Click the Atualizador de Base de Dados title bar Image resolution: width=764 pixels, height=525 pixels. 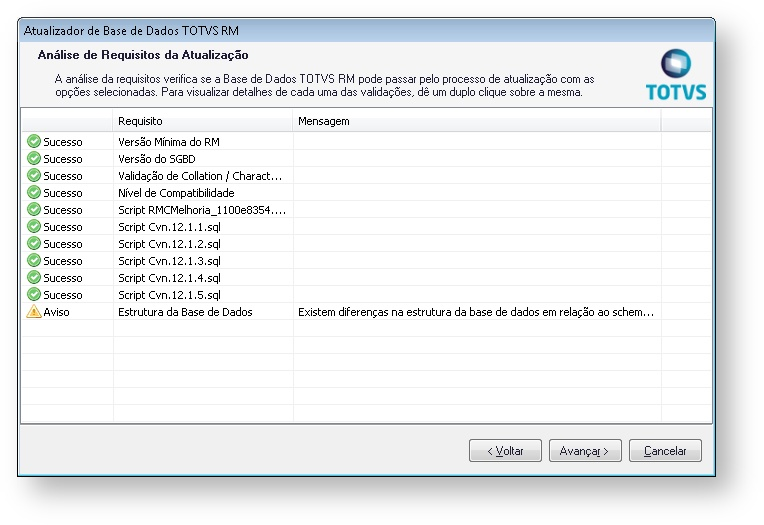[366, 31]
